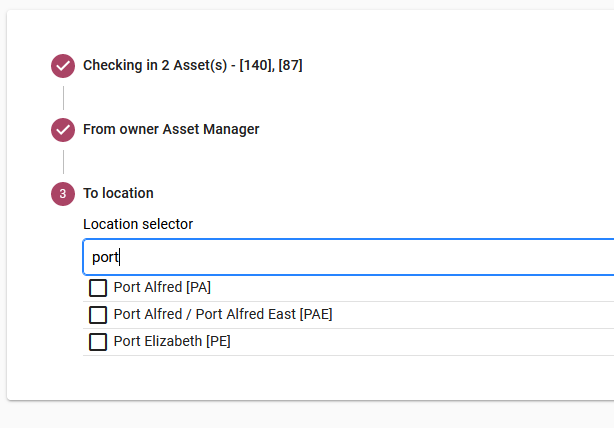Screen dimensions: 614x428
Task: Collapse the 'To location' step header
Action: (x=118, y=193)
